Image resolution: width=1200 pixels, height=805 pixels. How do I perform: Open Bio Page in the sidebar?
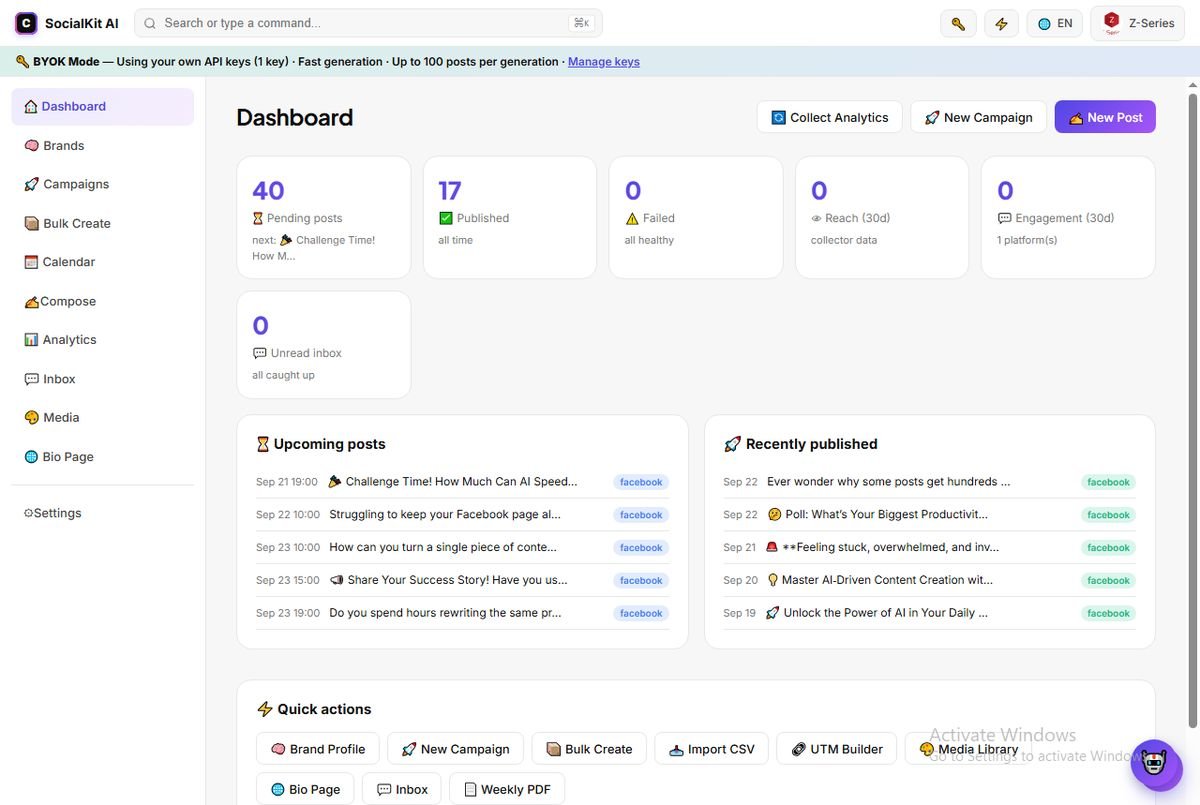(x=102, y=457)
